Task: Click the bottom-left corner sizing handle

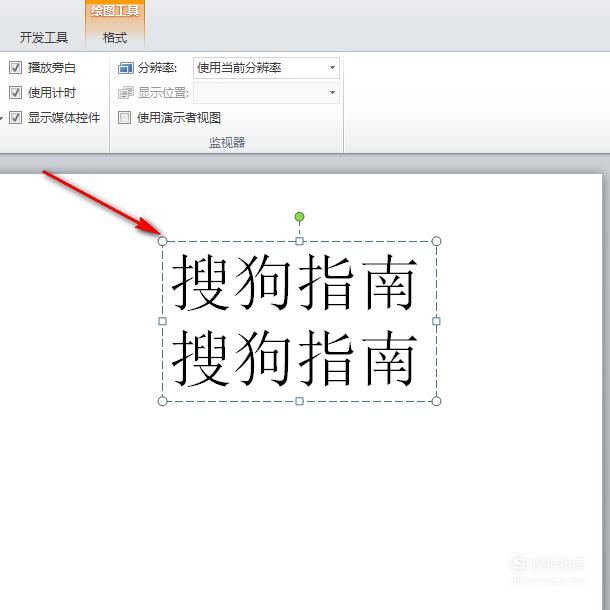Action: [x=163, y=401]
